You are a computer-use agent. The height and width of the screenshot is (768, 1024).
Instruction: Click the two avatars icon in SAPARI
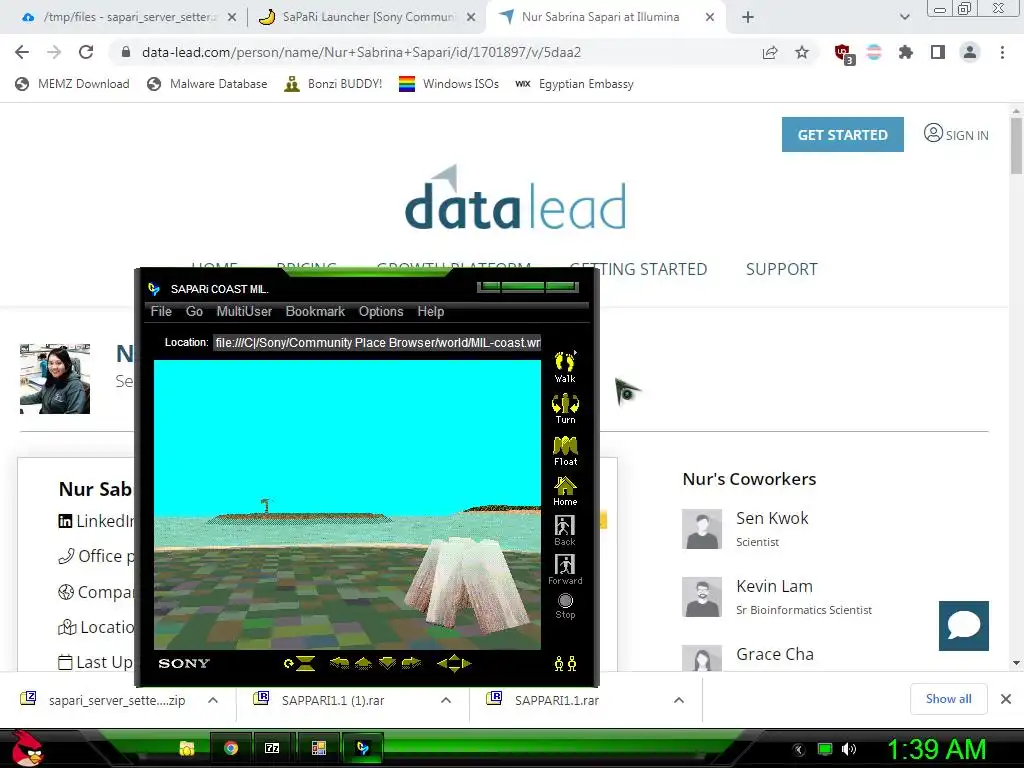coord(565,664)
